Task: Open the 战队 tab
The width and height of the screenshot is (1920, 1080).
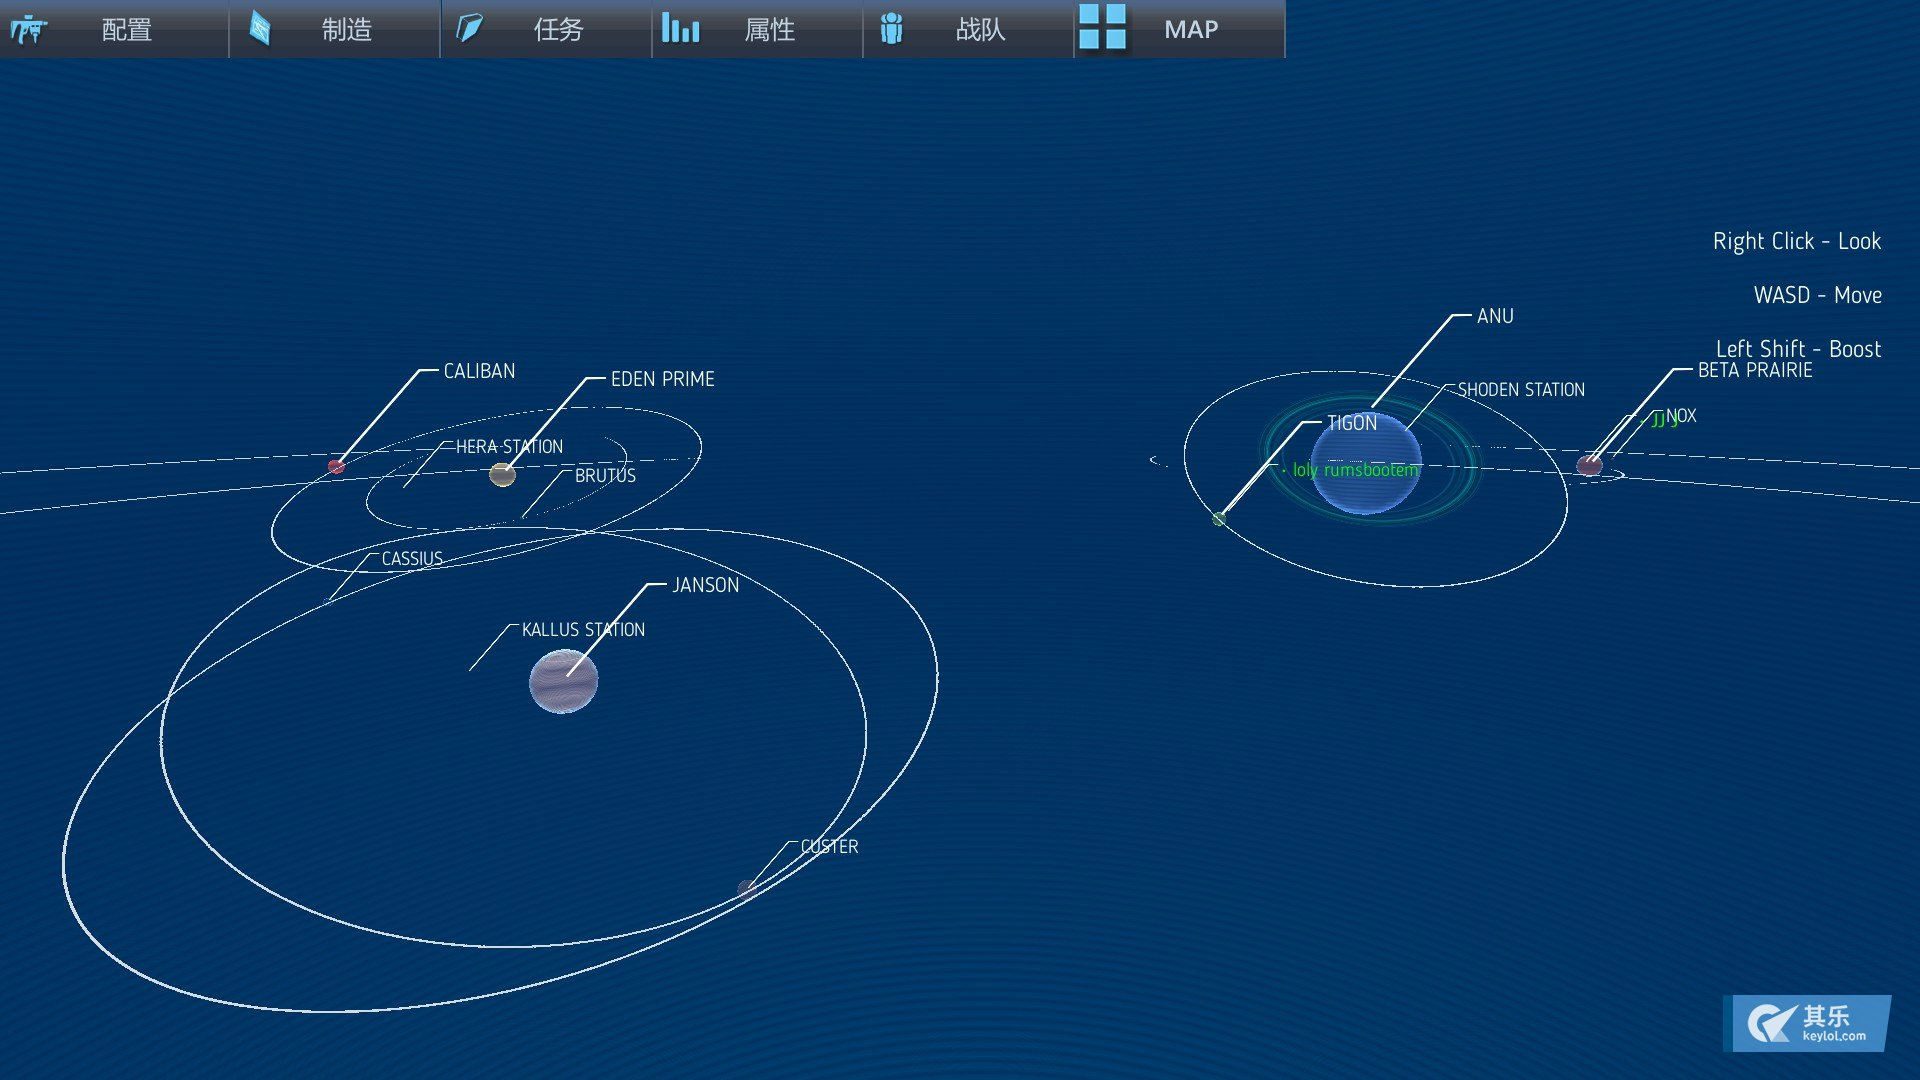Action: 980,30
